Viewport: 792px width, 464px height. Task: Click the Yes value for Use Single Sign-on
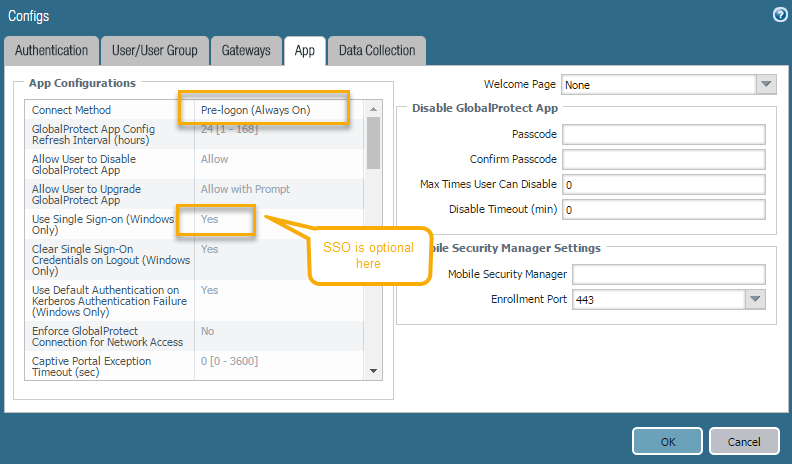point(209,219)
